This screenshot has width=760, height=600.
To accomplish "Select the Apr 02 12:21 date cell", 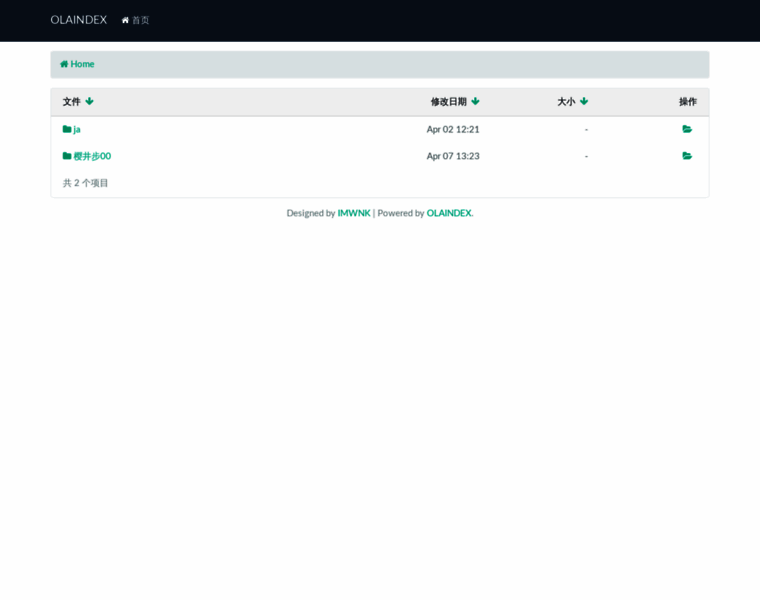I will click(453, 129).
